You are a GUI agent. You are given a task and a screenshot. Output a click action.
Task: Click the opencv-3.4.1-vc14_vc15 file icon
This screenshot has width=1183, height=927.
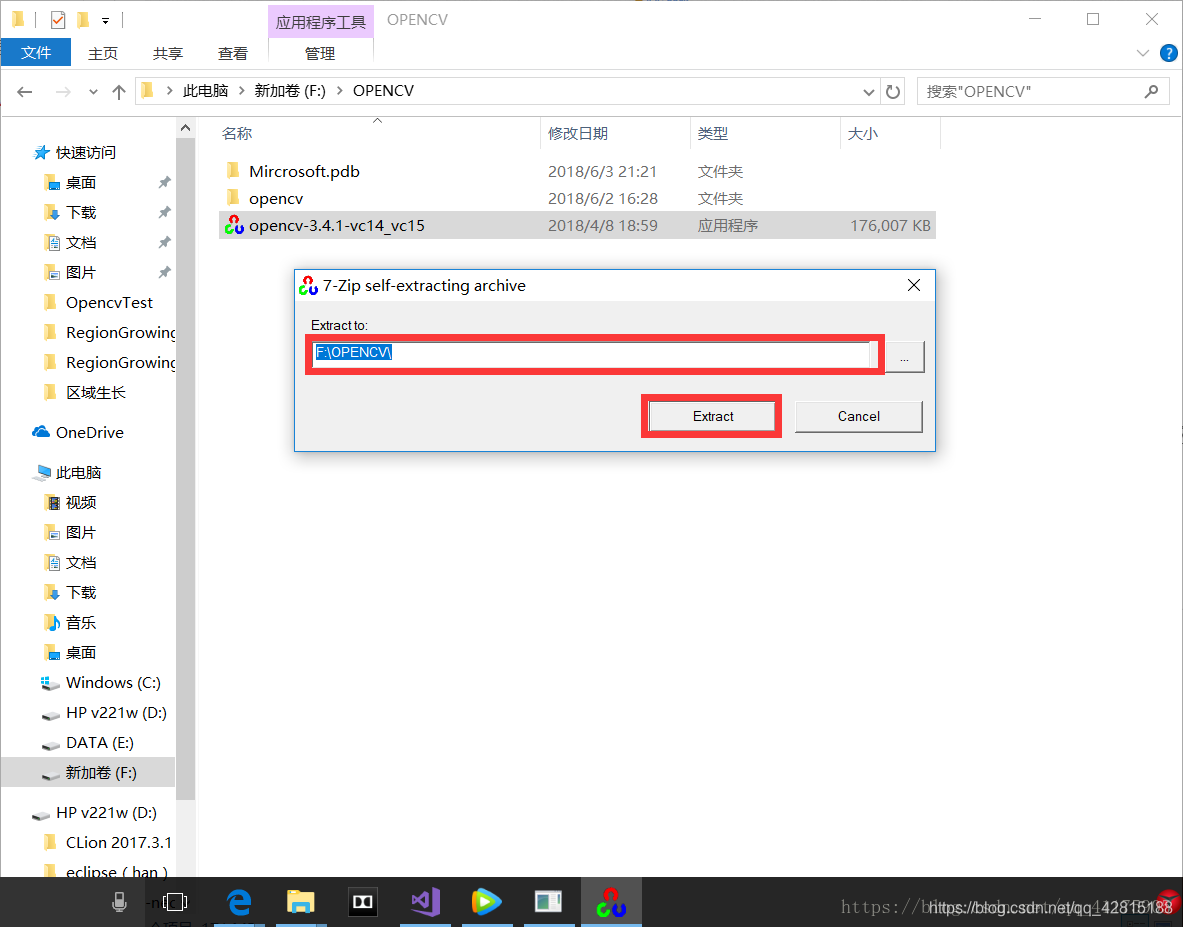[234, 225]
